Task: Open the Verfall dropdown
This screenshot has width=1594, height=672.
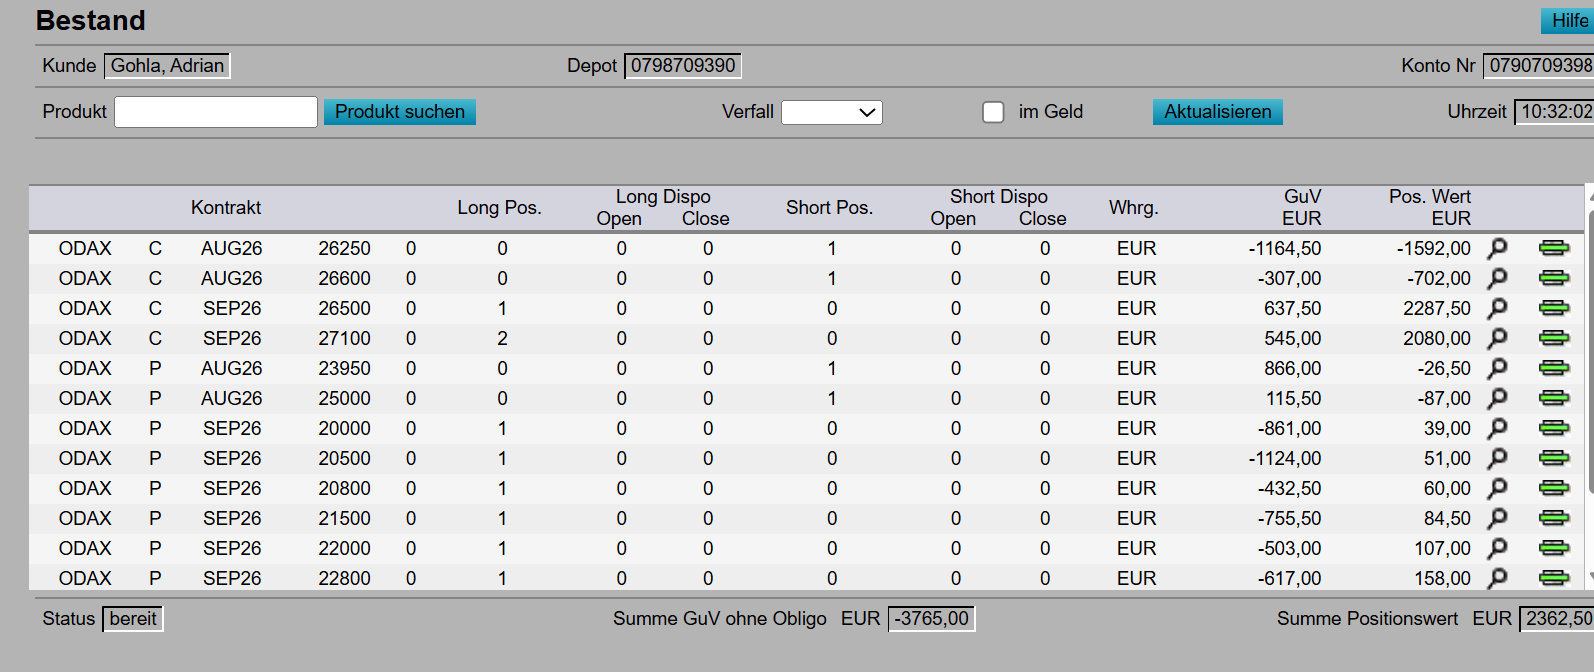Action: click(x=831, y=112)
